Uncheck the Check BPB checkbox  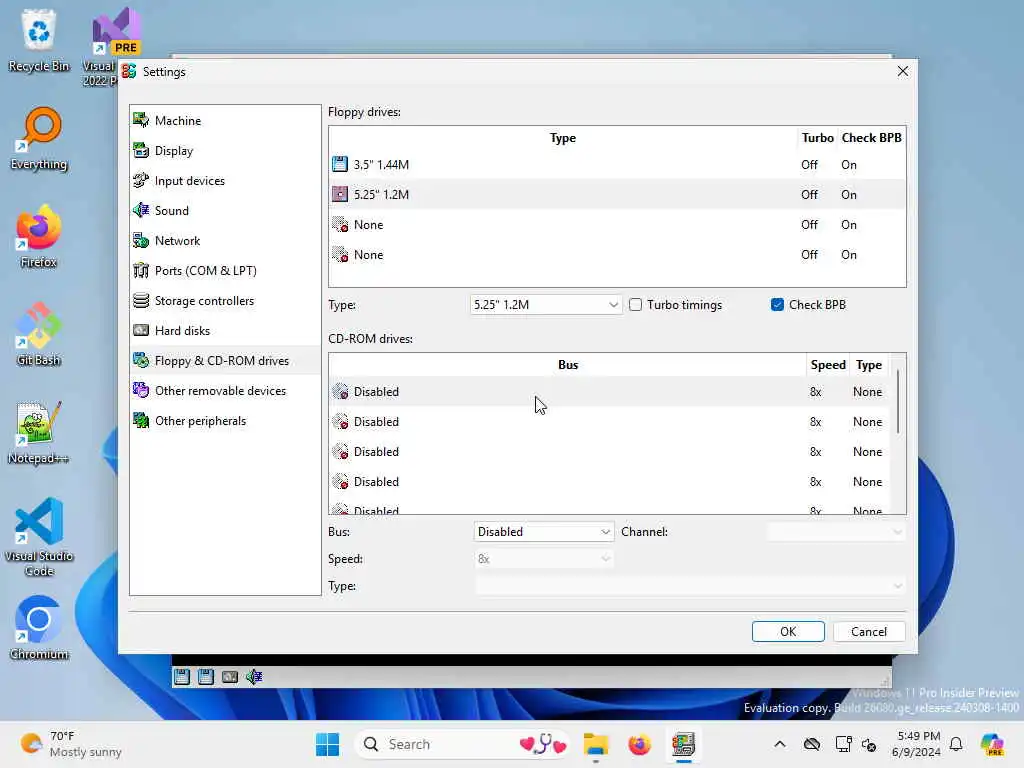(x=777, y=304)
